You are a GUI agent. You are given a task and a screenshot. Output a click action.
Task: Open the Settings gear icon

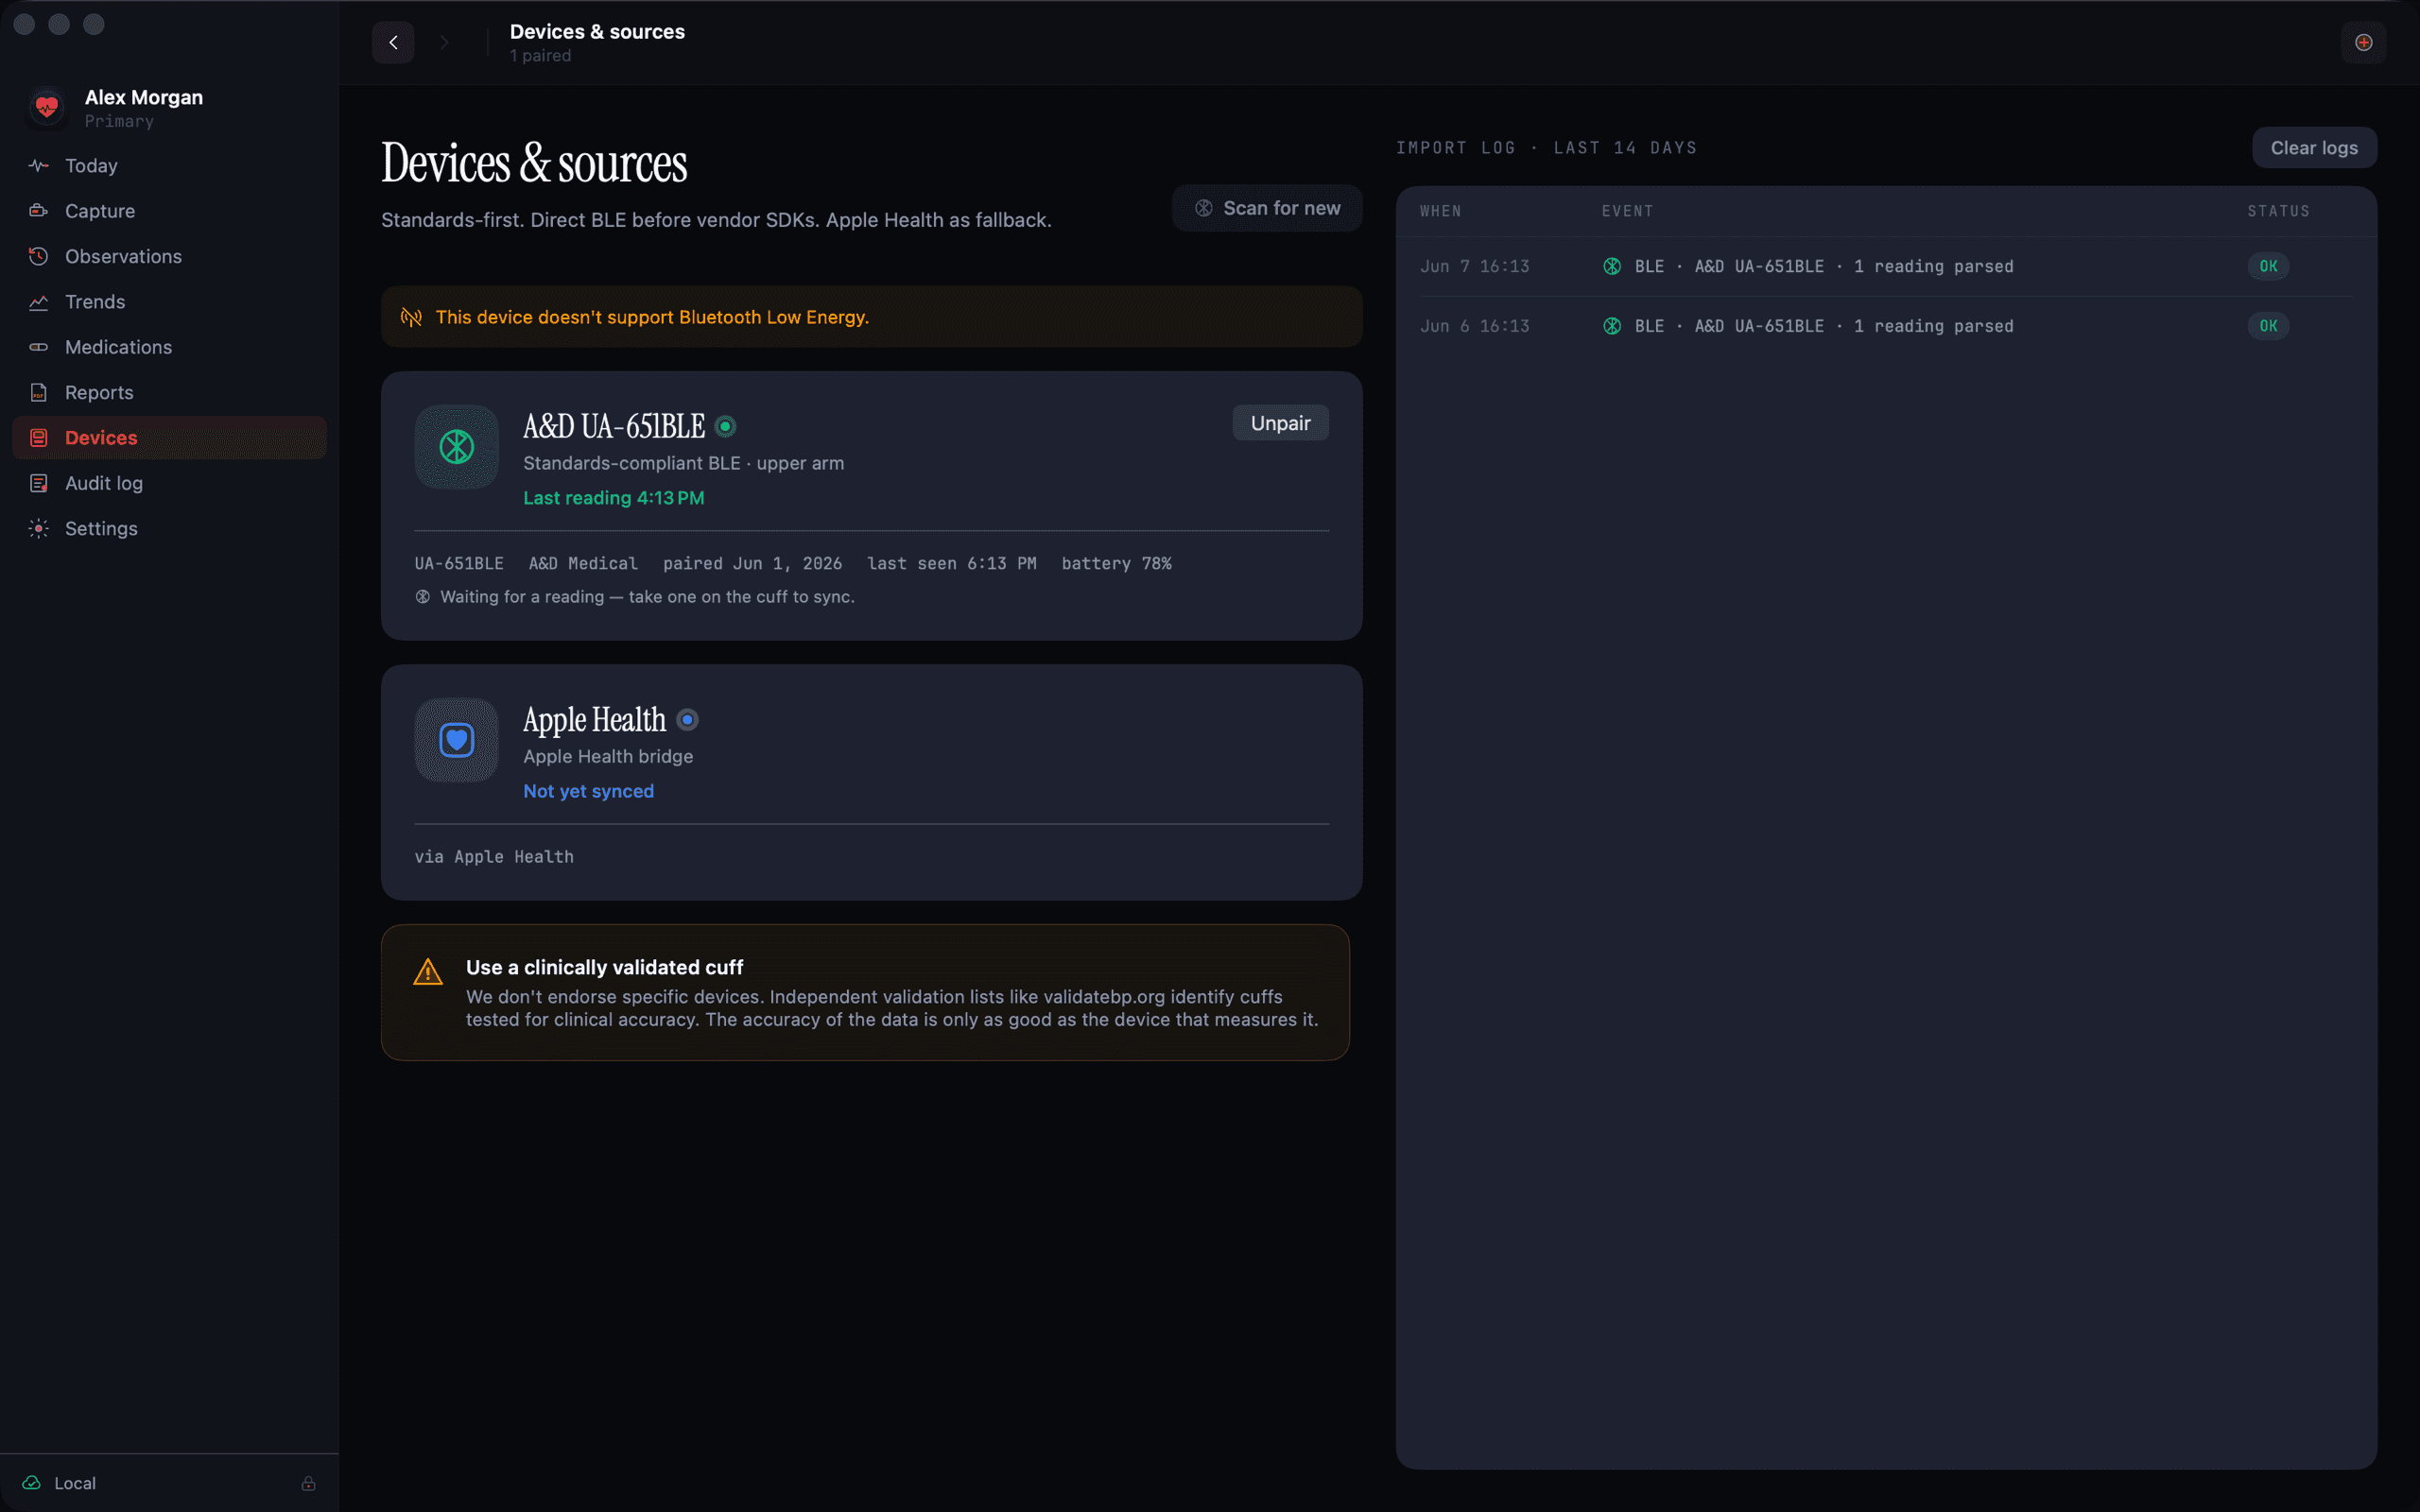[x=39, y=528]
